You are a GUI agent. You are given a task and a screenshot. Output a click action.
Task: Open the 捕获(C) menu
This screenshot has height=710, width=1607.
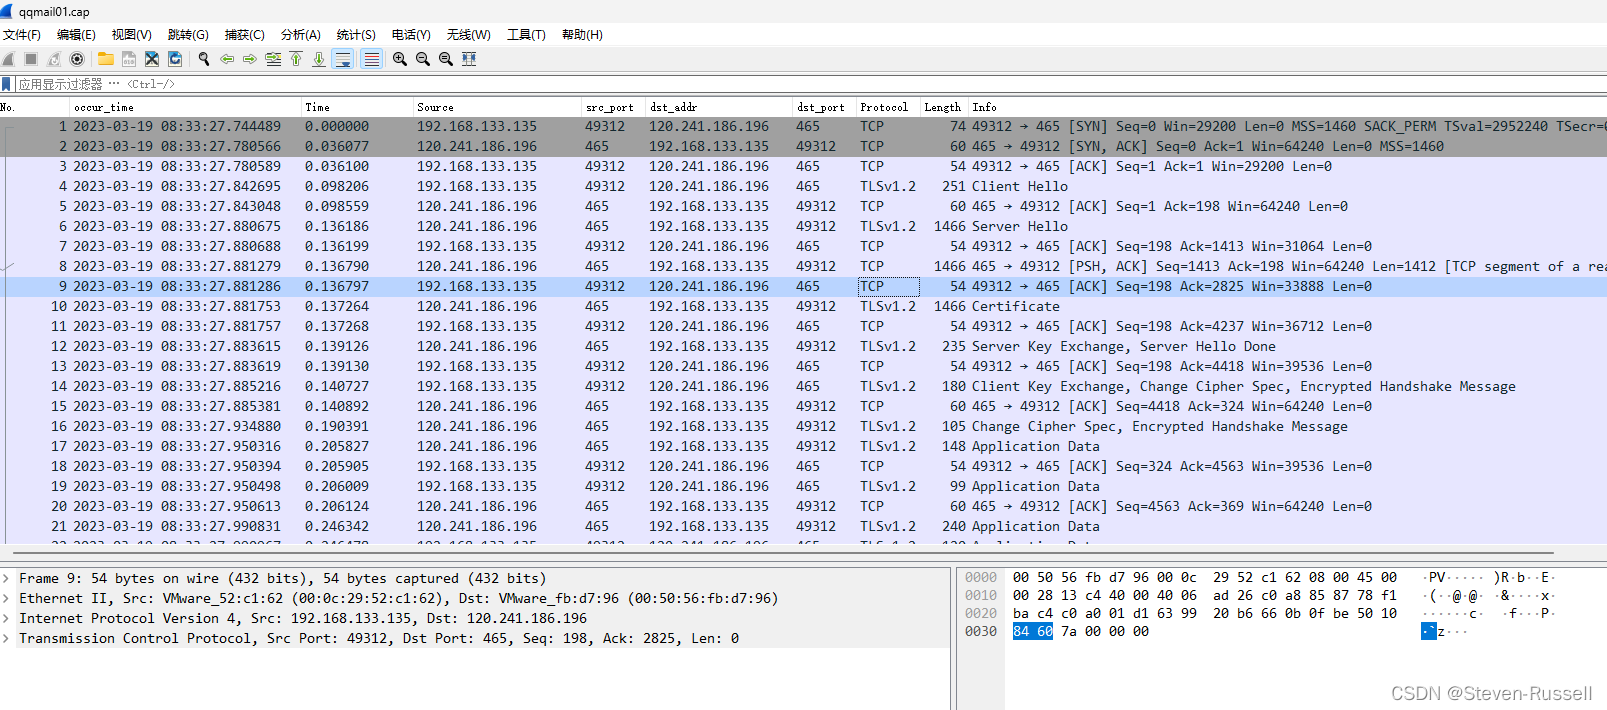pyautogui.click(x=245, y=35)
